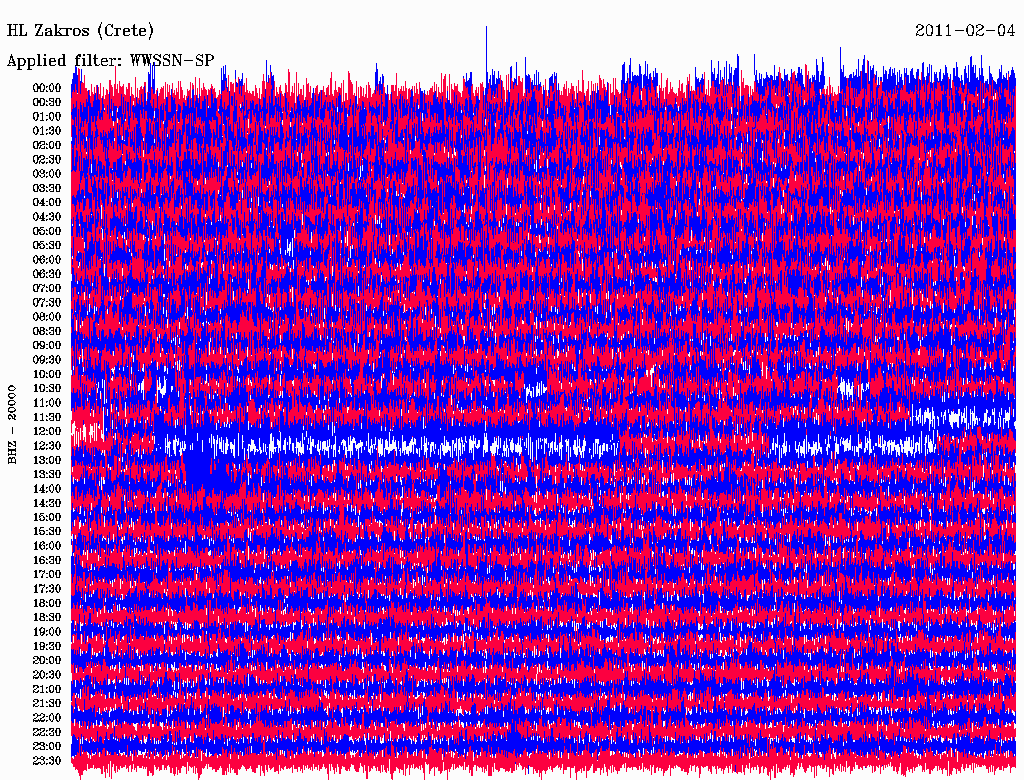Screen dimensions: 1024x780
Task: Click the 03:00 time label
Action: pyautogui.click(x=47, y=174)
